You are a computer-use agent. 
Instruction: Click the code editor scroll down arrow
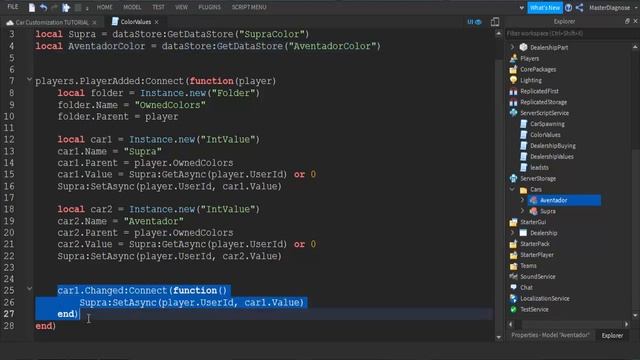(x=498, y=337)
